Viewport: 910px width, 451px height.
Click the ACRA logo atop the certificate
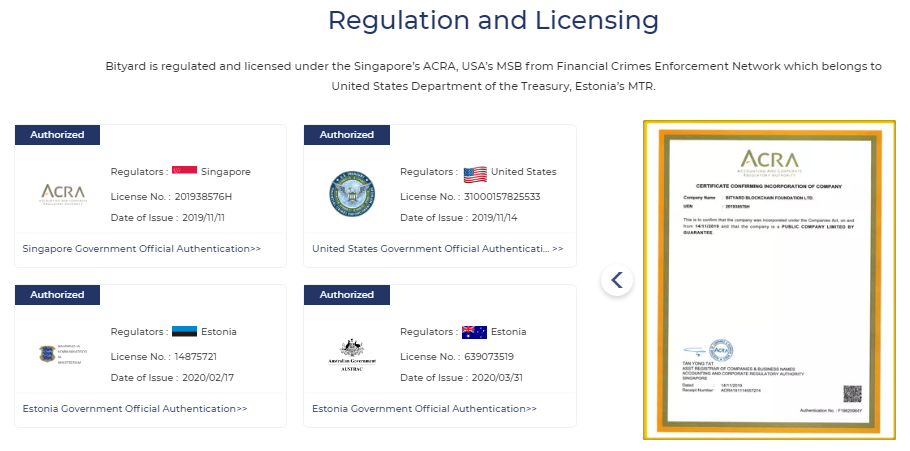click(x=769, y=163)
